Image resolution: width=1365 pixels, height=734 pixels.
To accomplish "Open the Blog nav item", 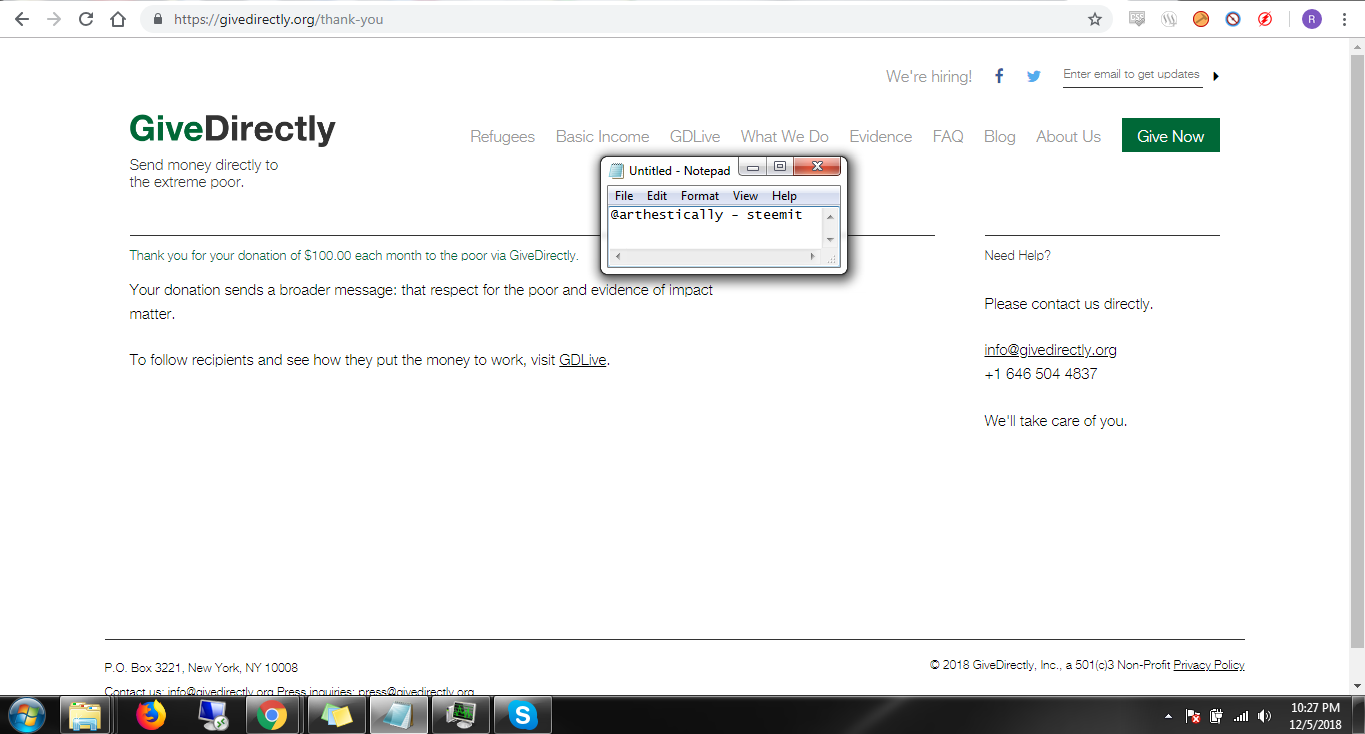I will (x=1000, y=136).
